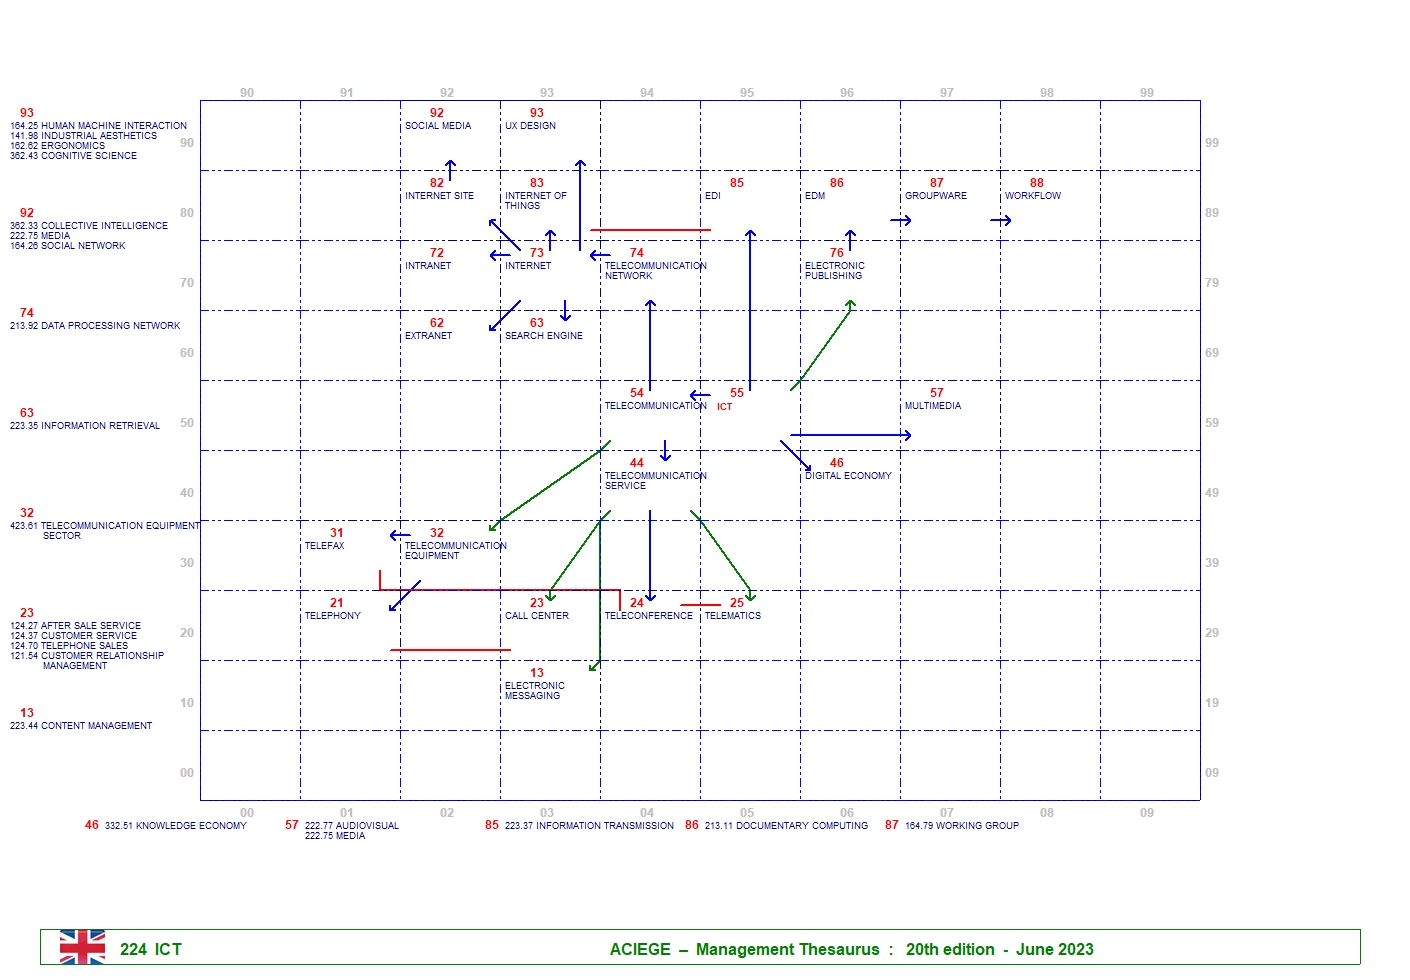The image size is (1410, 980).
Task: Open the GROUPWARE entry
Action: click(935, 196)
